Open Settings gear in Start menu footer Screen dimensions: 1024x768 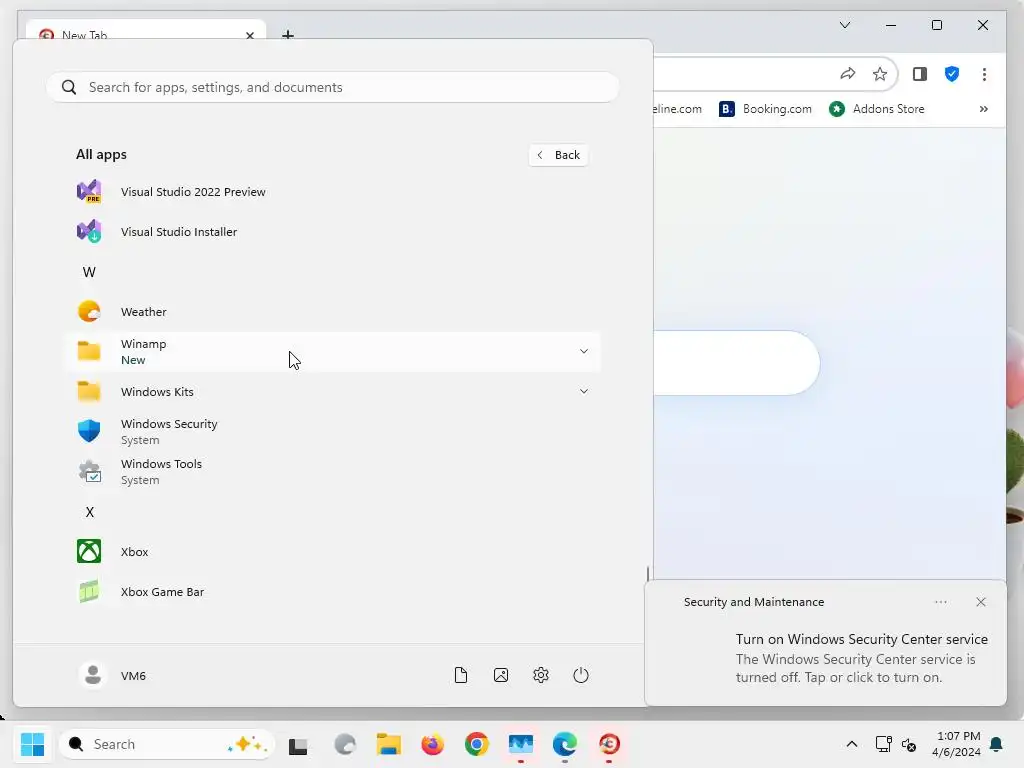541,675
